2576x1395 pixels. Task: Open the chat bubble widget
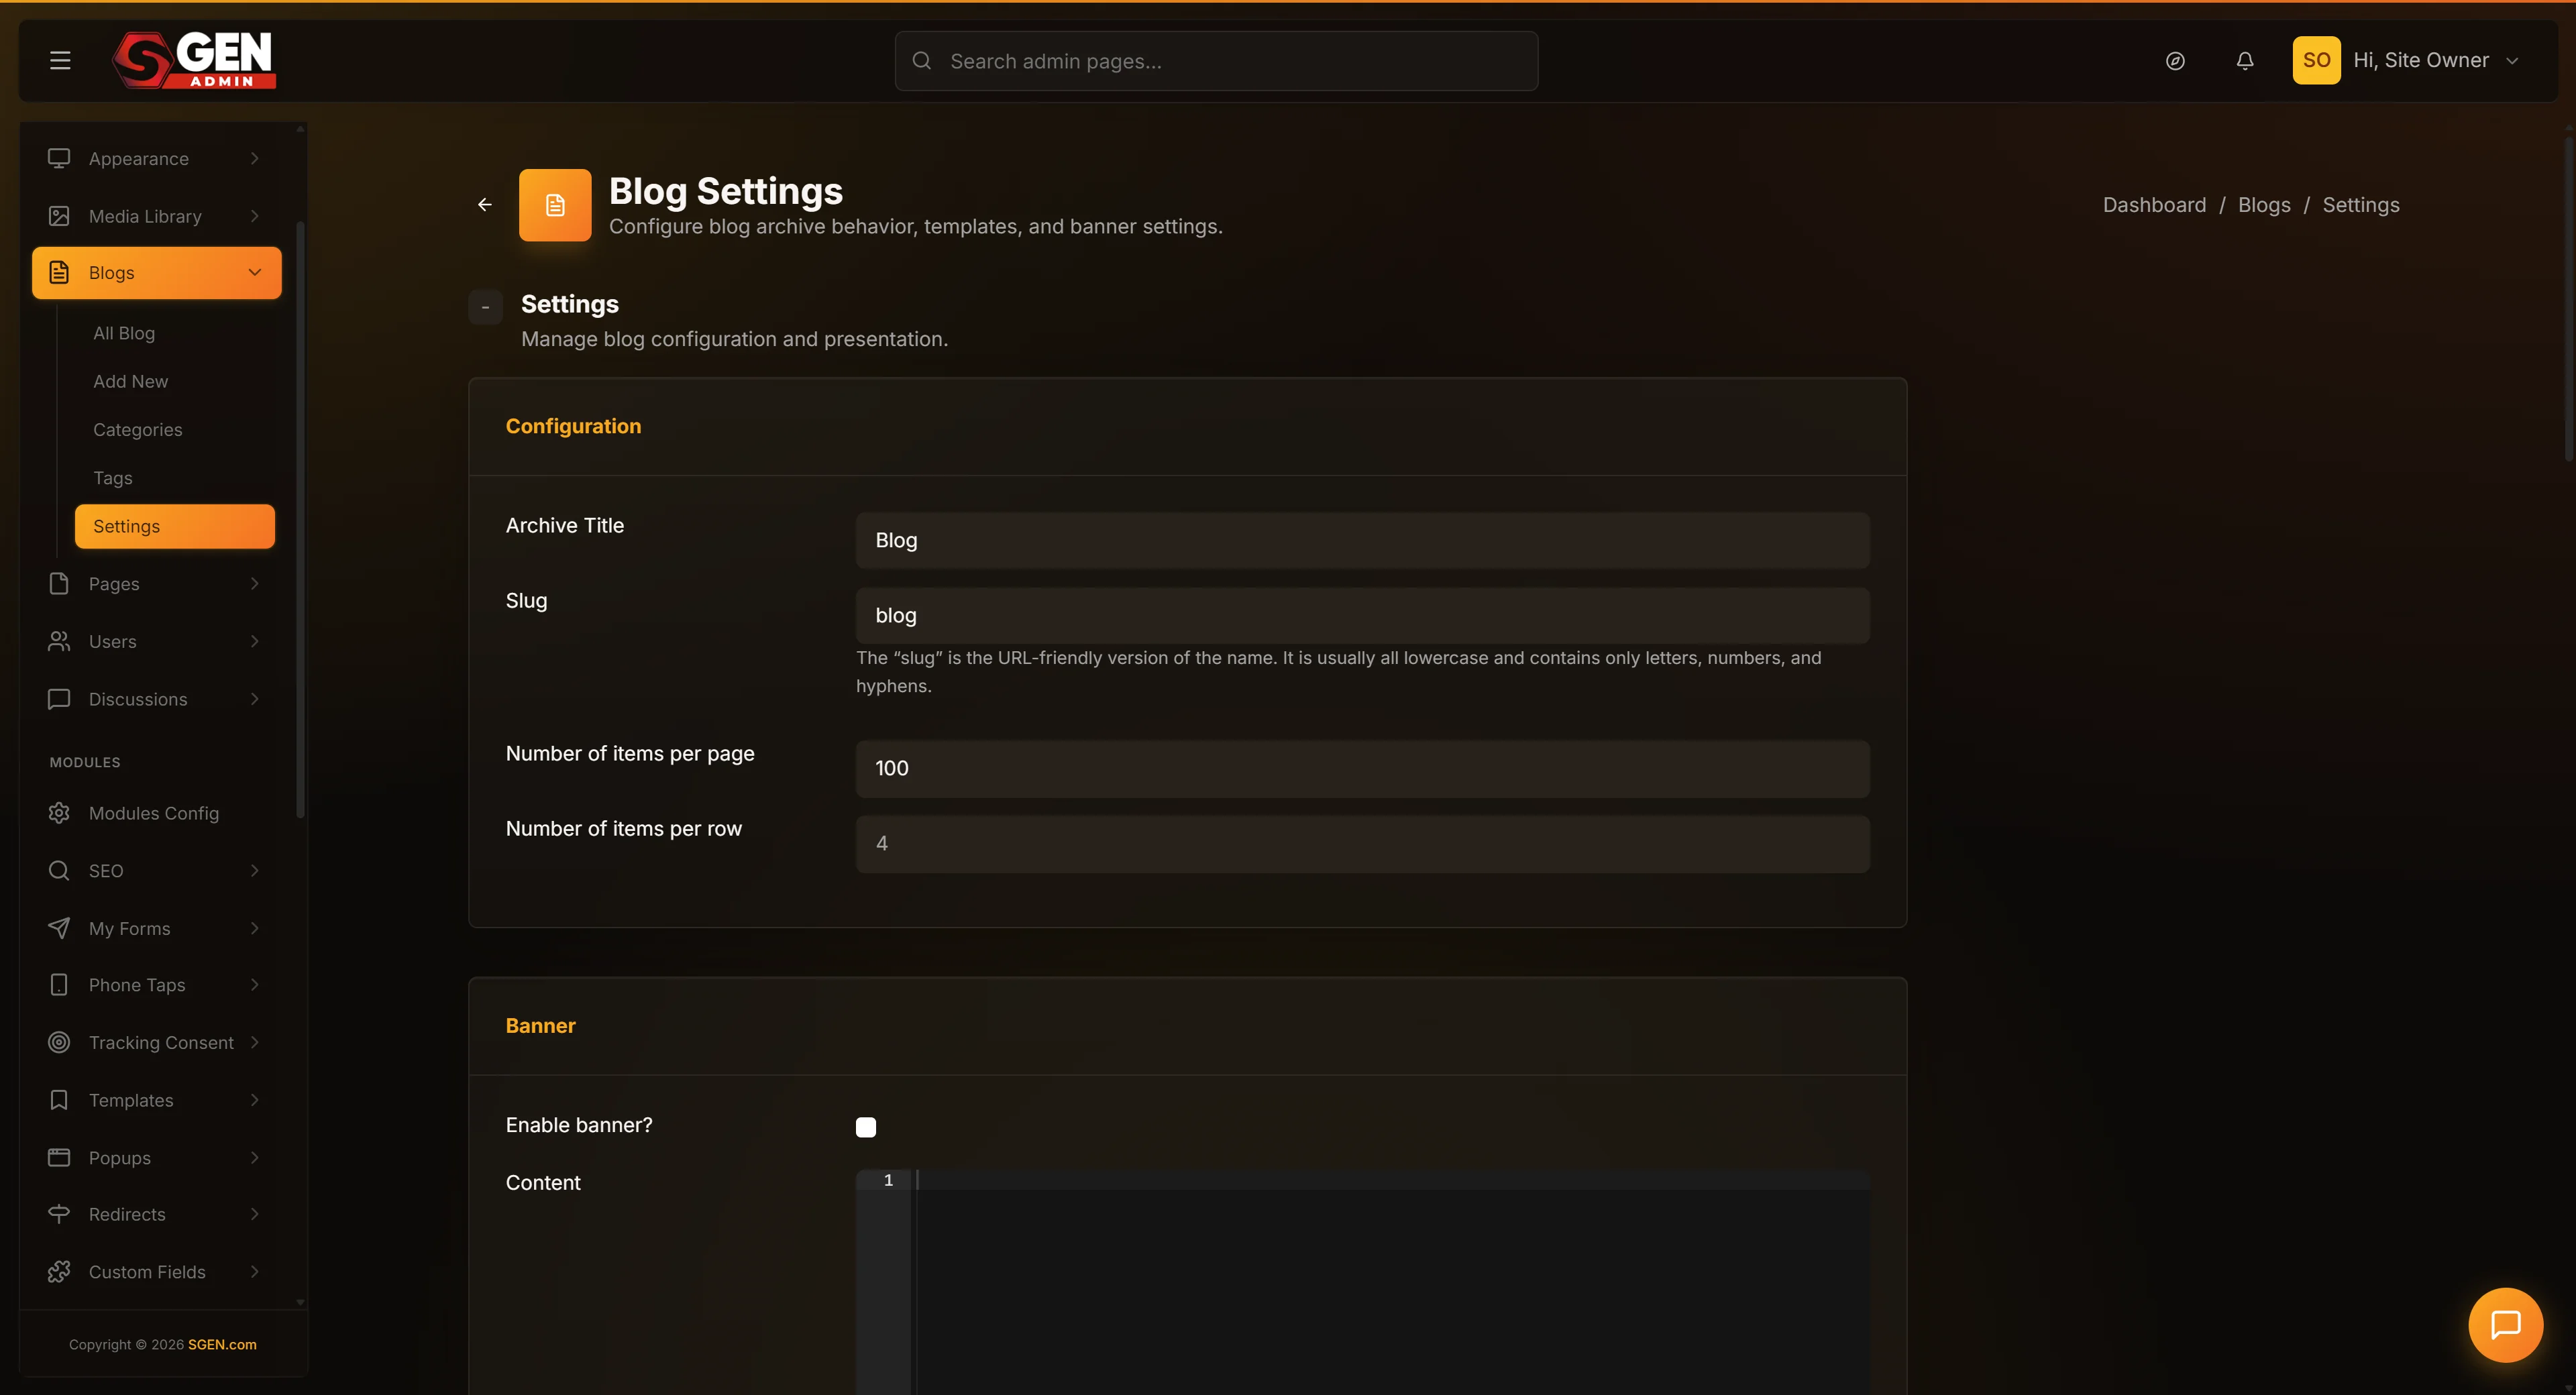click(x=2506, y=1325)
